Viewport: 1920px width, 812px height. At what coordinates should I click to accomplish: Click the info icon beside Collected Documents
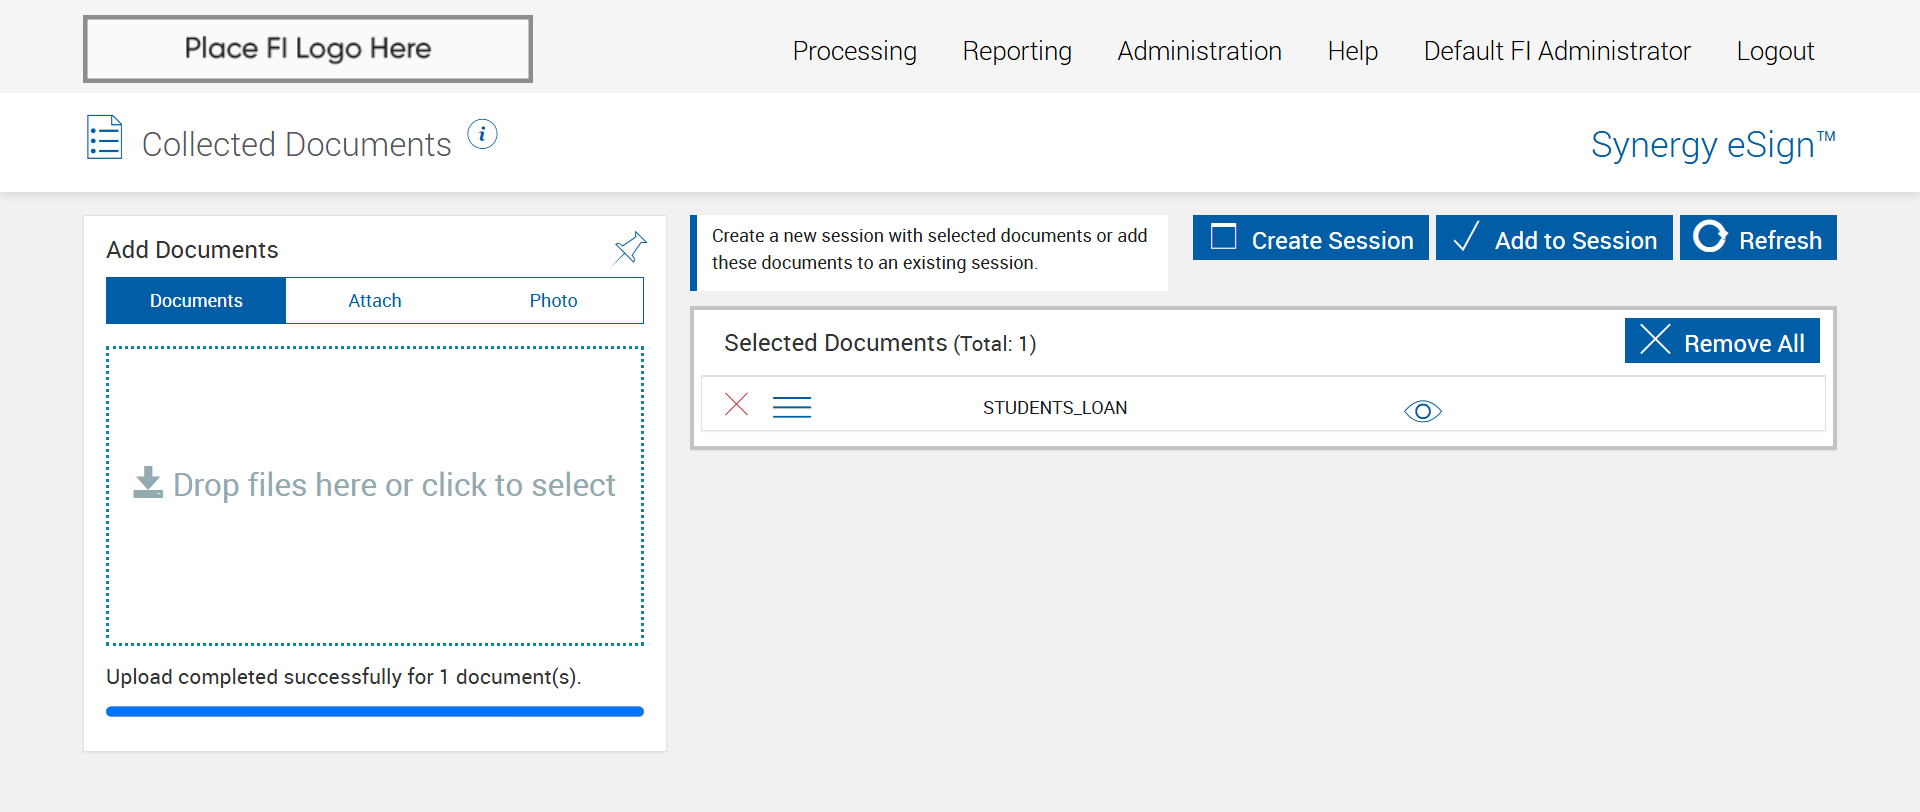point(482,134)
